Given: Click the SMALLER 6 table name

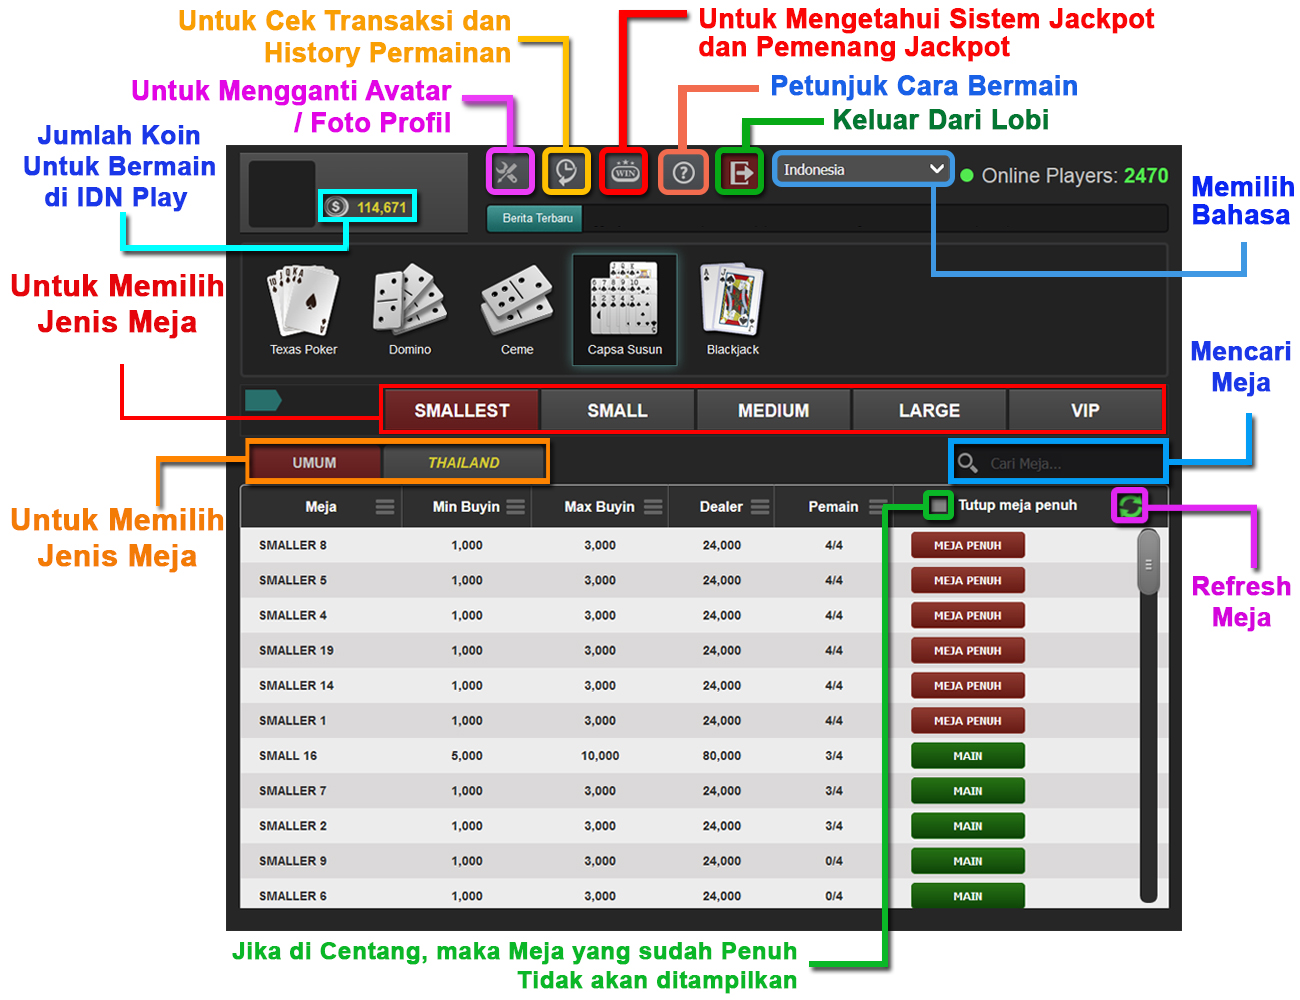Looking at the screenshot, I should pos(293,896).
